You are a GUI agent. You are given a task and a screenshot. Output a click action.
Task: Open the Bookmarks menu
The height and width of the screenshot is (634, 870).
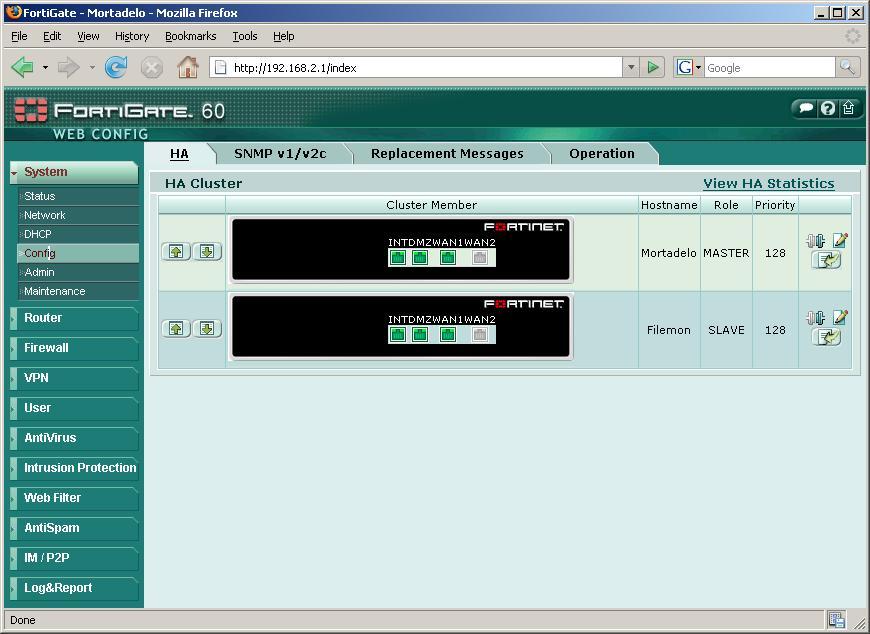pos(191,36)
